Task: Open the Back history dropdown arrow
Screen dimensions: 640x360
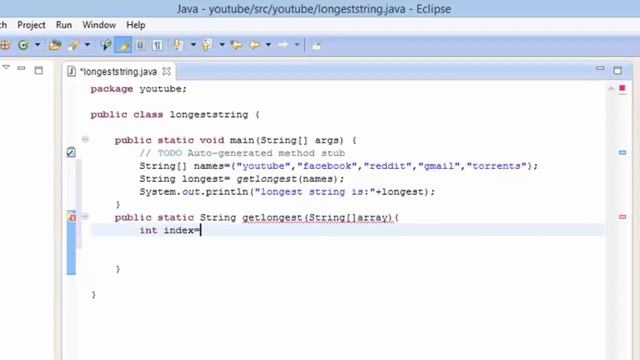Action: point(268,44)
